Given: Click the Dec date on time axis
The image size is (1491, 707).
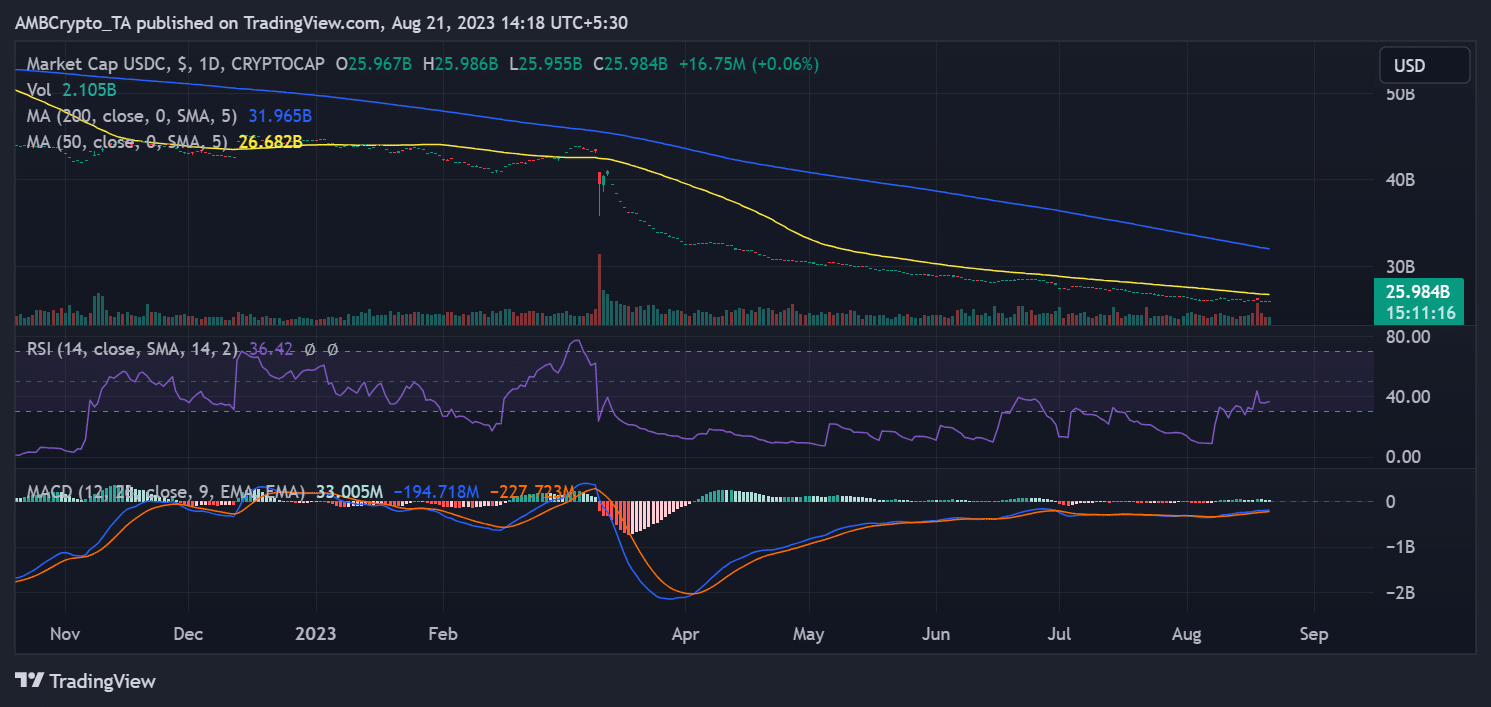Looking at the screenshot, I should (x=188, y=634).
